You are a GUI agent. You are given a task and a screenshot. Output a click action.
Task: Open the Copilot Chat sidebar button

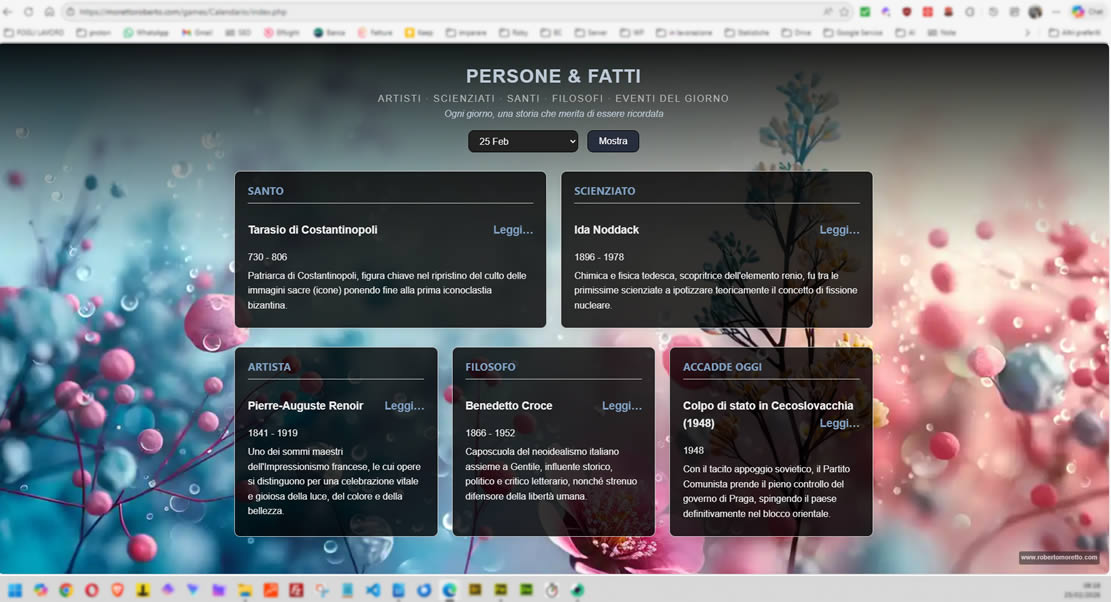click(x=1085, y=12)
